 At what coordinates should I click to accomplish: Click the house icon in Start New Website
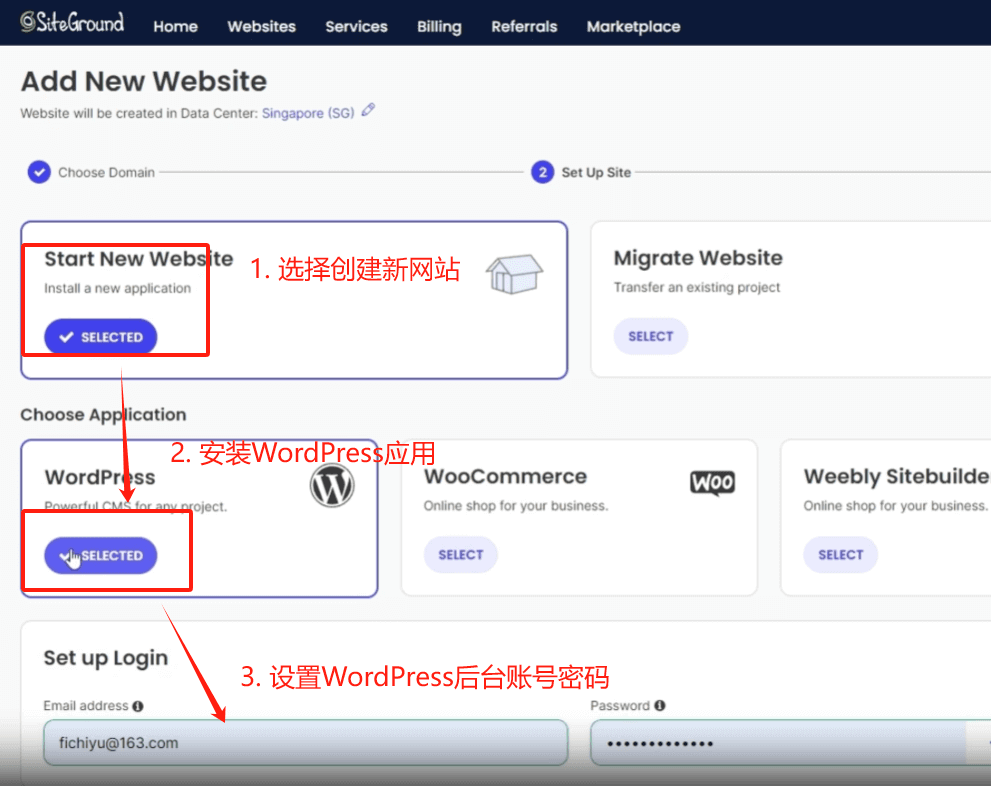514,273
